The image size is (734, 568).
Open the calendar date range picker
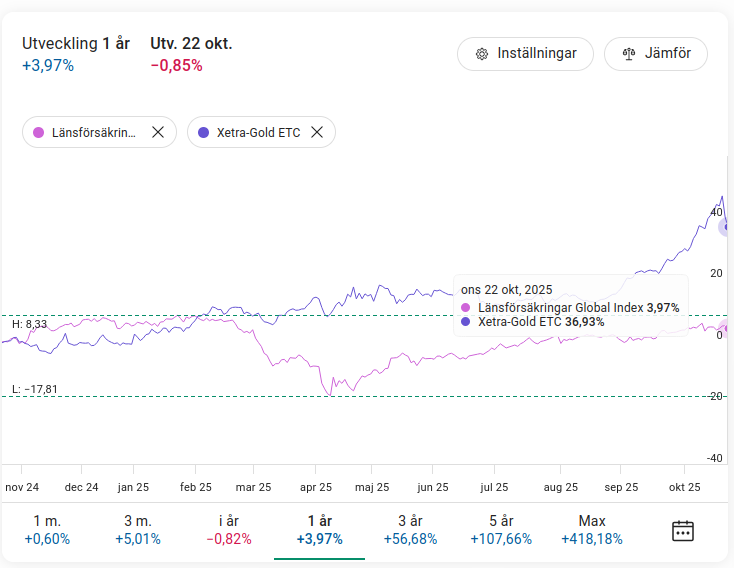click(683, 530)
